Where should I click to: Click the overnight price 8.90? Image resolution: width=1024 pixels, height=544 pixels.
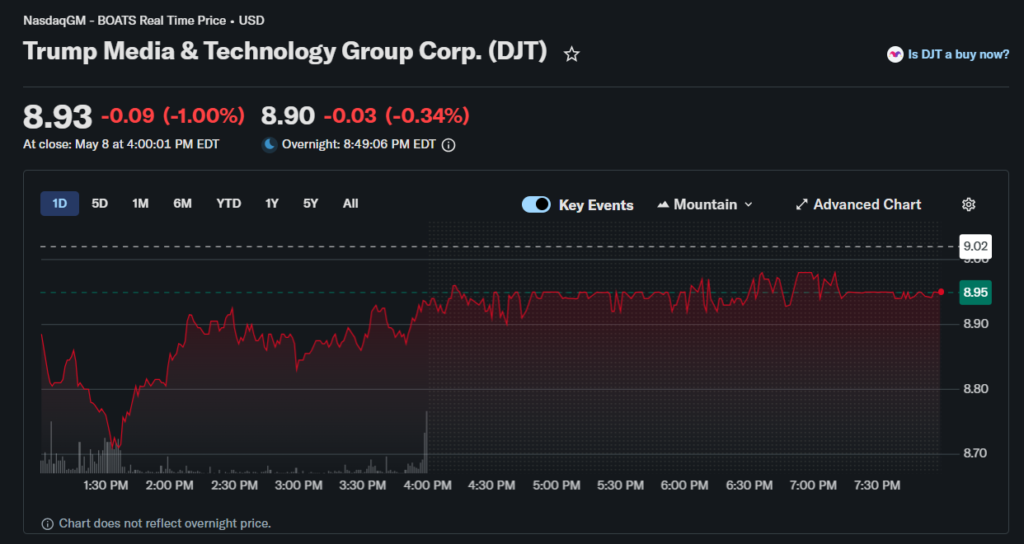click(x=288, y=116)
